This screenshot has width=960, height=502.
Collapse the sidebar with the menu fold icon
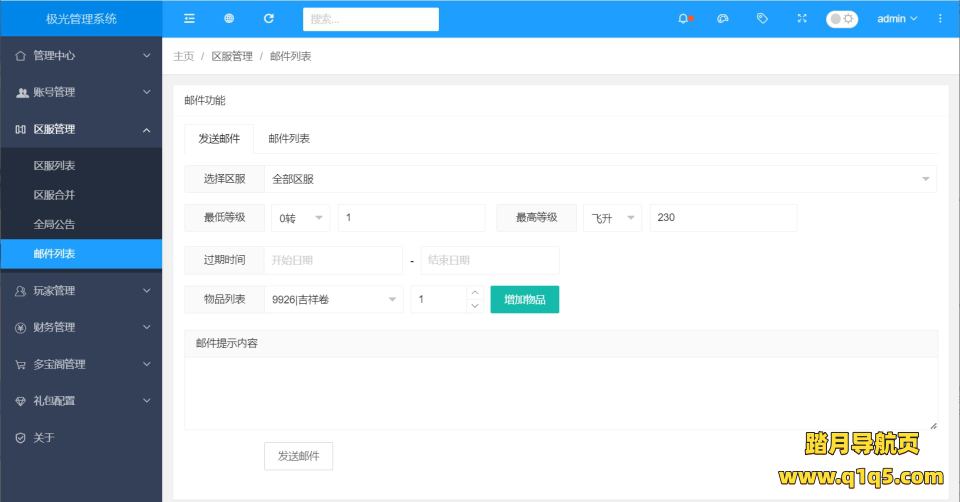(189, 18)
